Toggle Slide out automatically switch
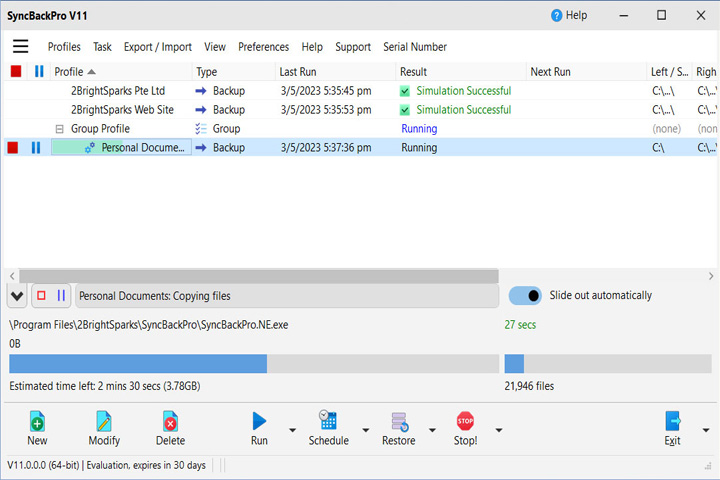The image size is (720, 480). coord(525,295)
